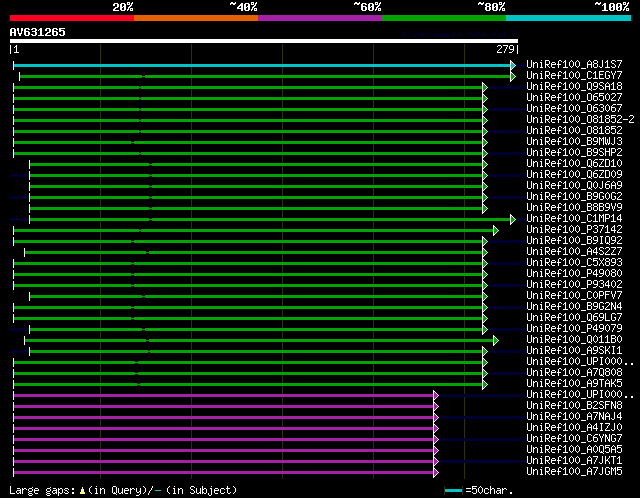Click the orange ~40% identity legend segment
Screen dimensions: 640x498
(195, 17)
